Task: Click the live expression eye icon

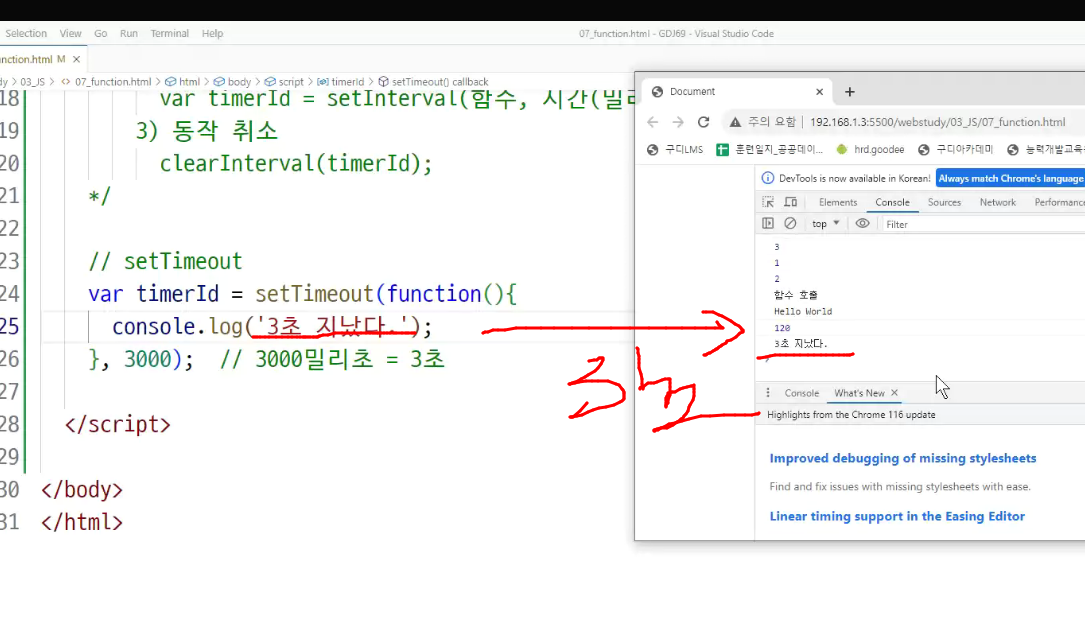Action: click(x=862, y=223)
